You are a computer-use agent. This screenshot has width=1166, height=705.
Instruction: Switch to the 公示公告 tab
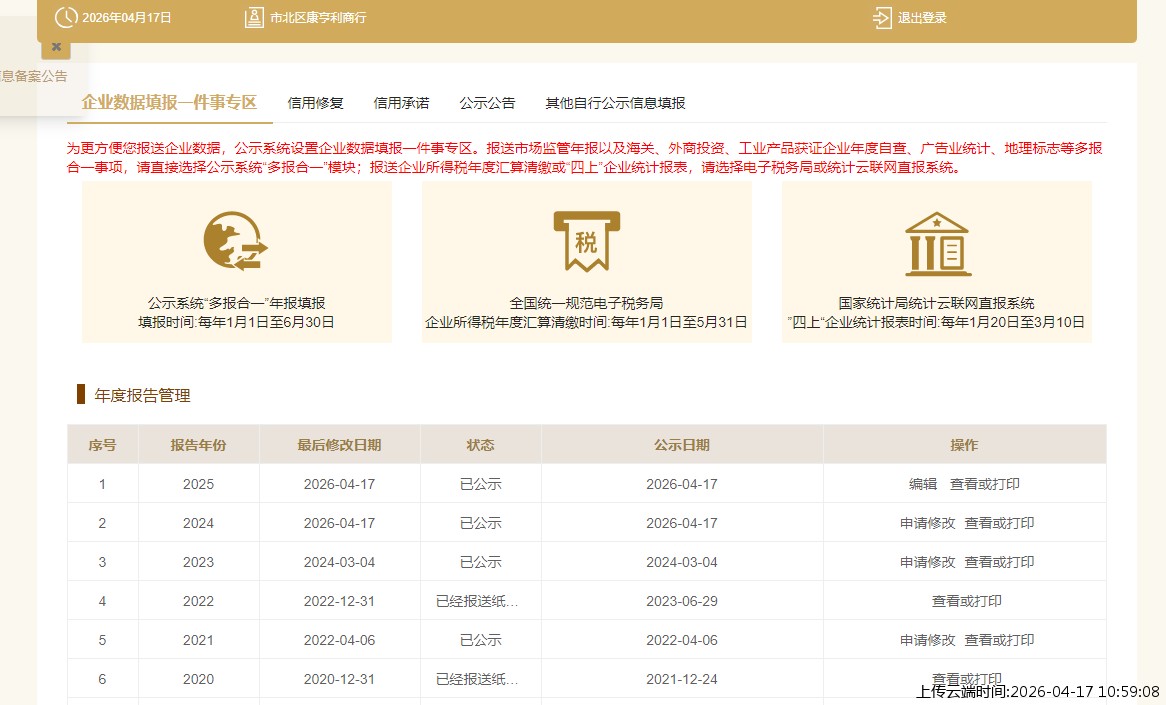click(487, 102)
